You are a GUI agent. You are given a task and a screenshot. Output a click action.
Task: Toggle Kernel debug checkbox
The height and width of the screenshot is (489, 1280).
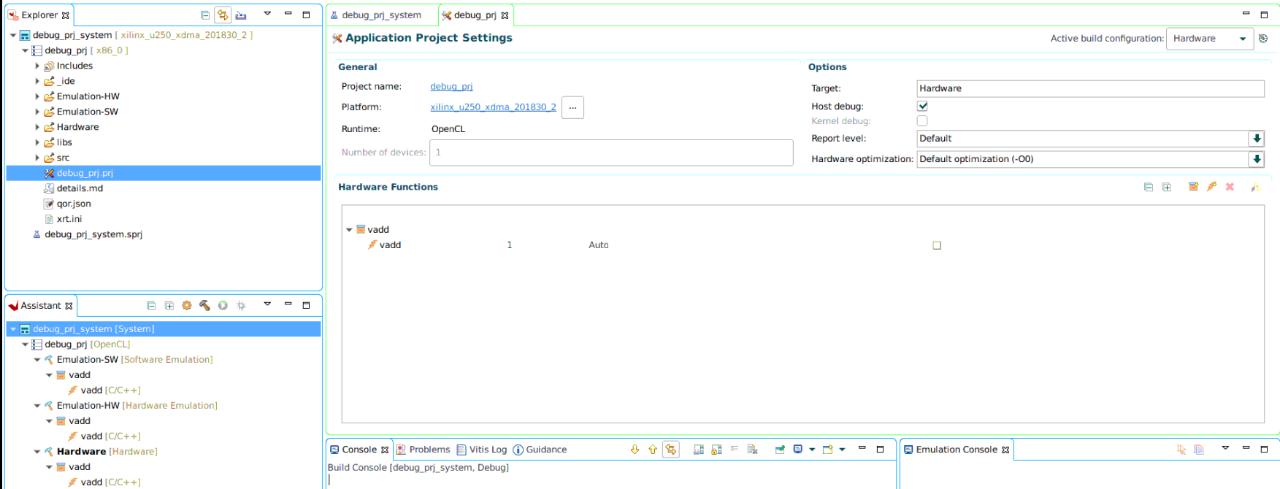tap(922, 121)
